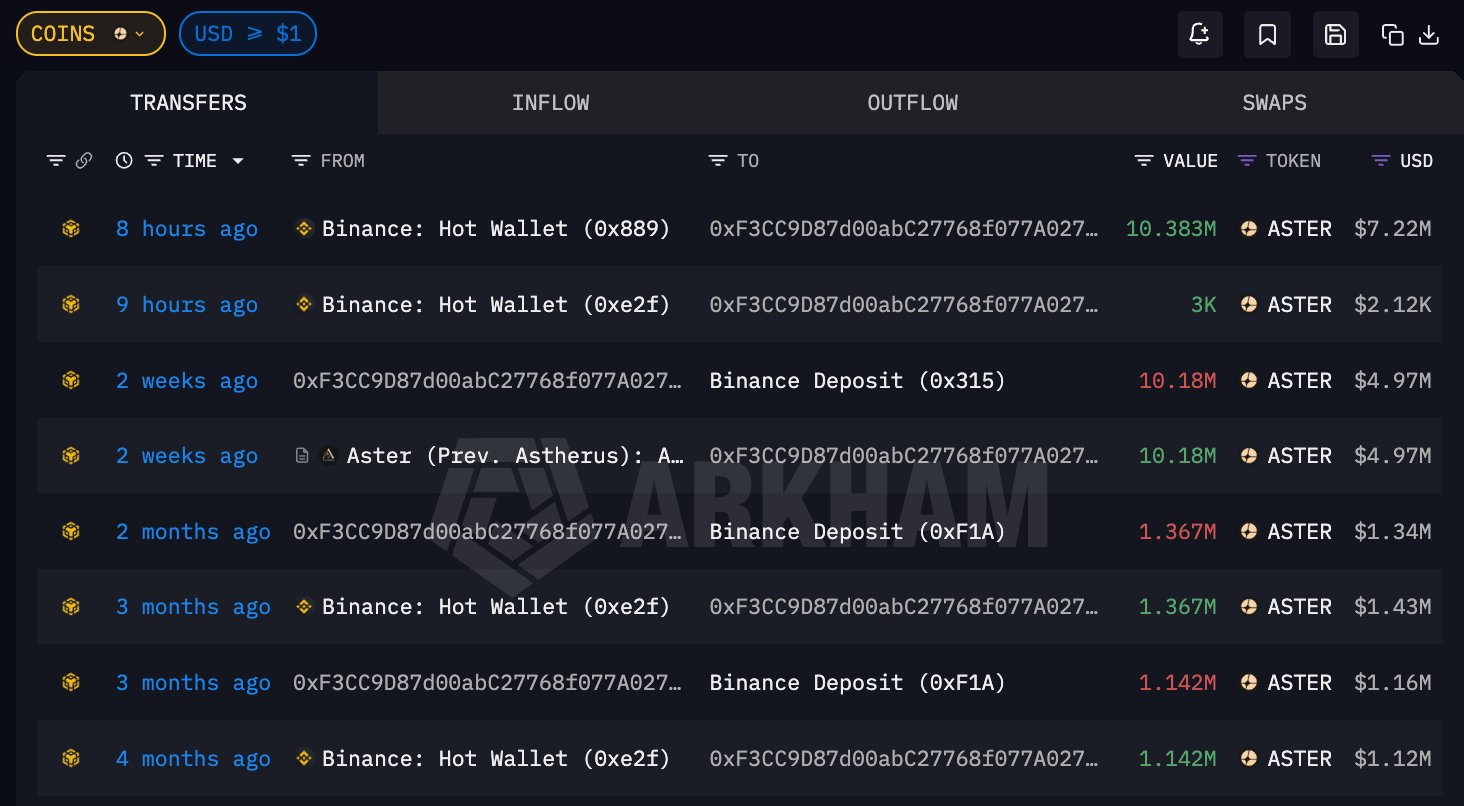Click the red 10.18M value

pyautogui.click(x=1178, y=380)
